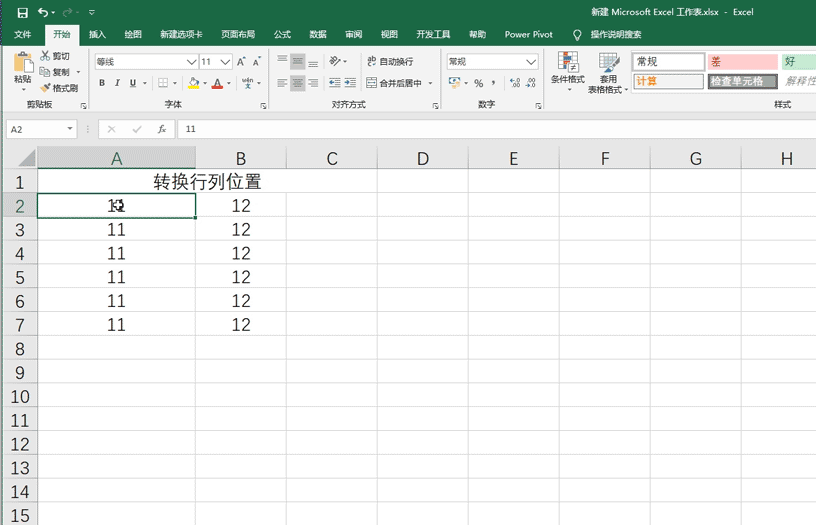816x525 pixels.
Task: Toggle top vertical alignment
Action: [282, 61]
